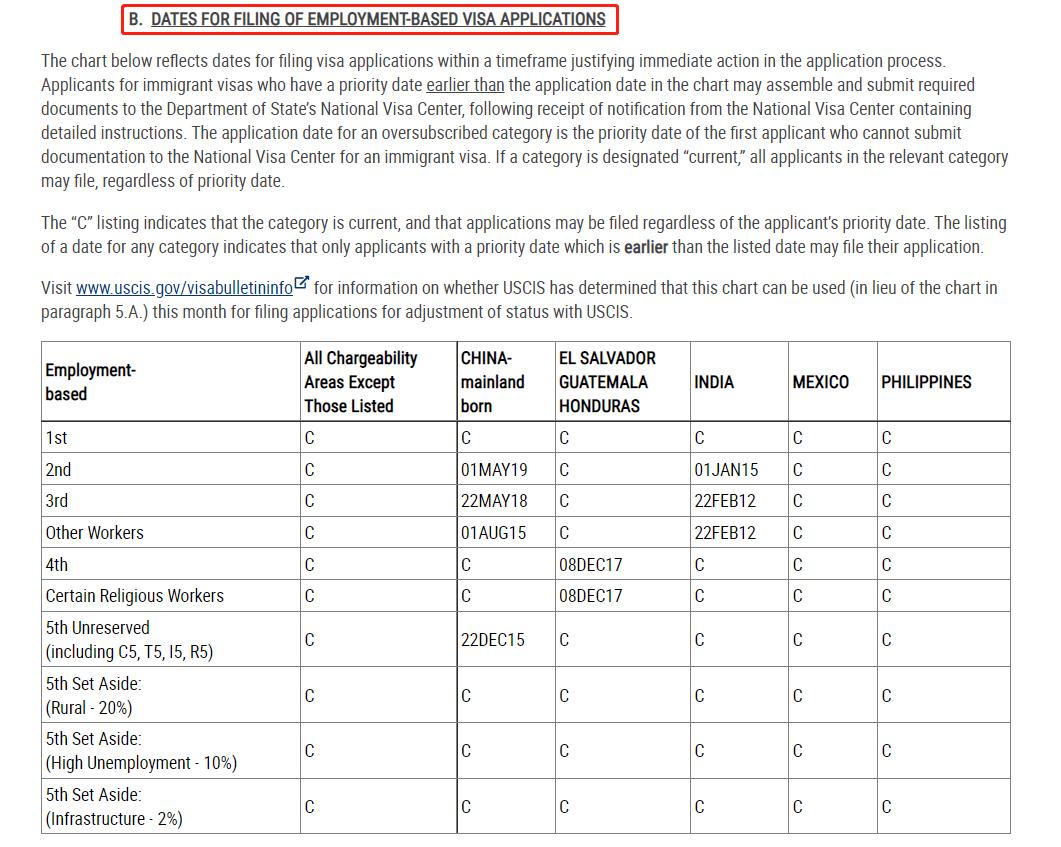Click the external link icon after visabulletininfo
This screenshot has height=847, width=1061.
(x=302, y=283)
